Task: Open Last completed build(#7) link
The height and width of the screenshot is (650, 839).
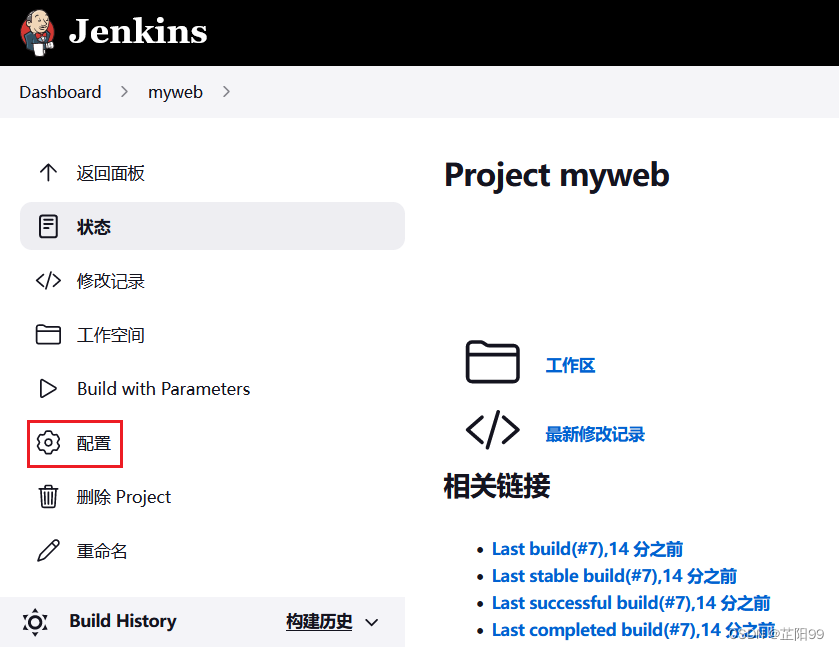Action: click(x=633, y=630)
